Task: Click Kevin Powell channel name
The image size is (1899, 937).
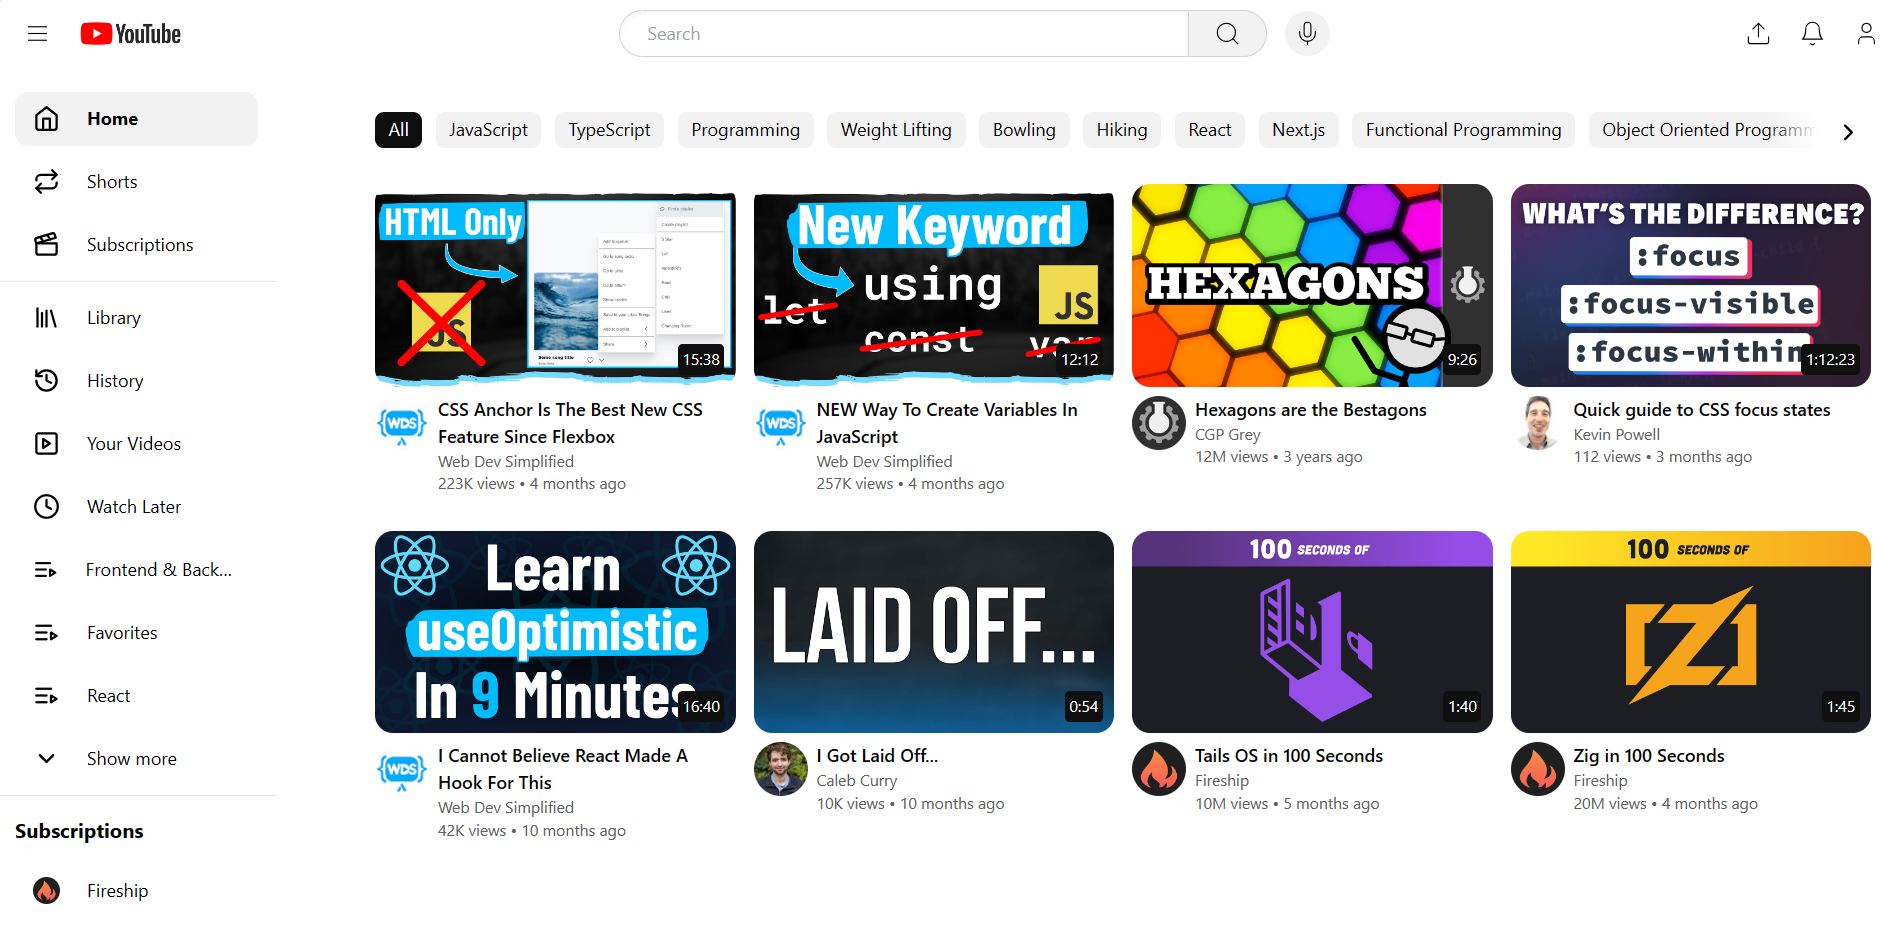Action: (x=1616, y=435)
